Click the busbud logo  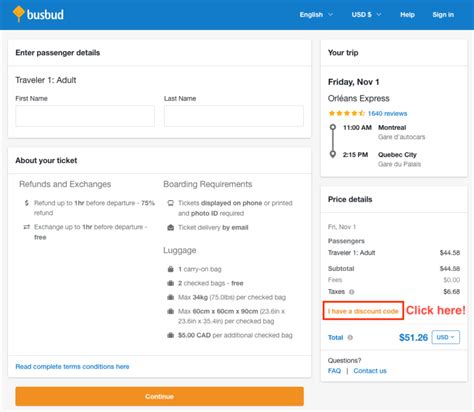38,14
